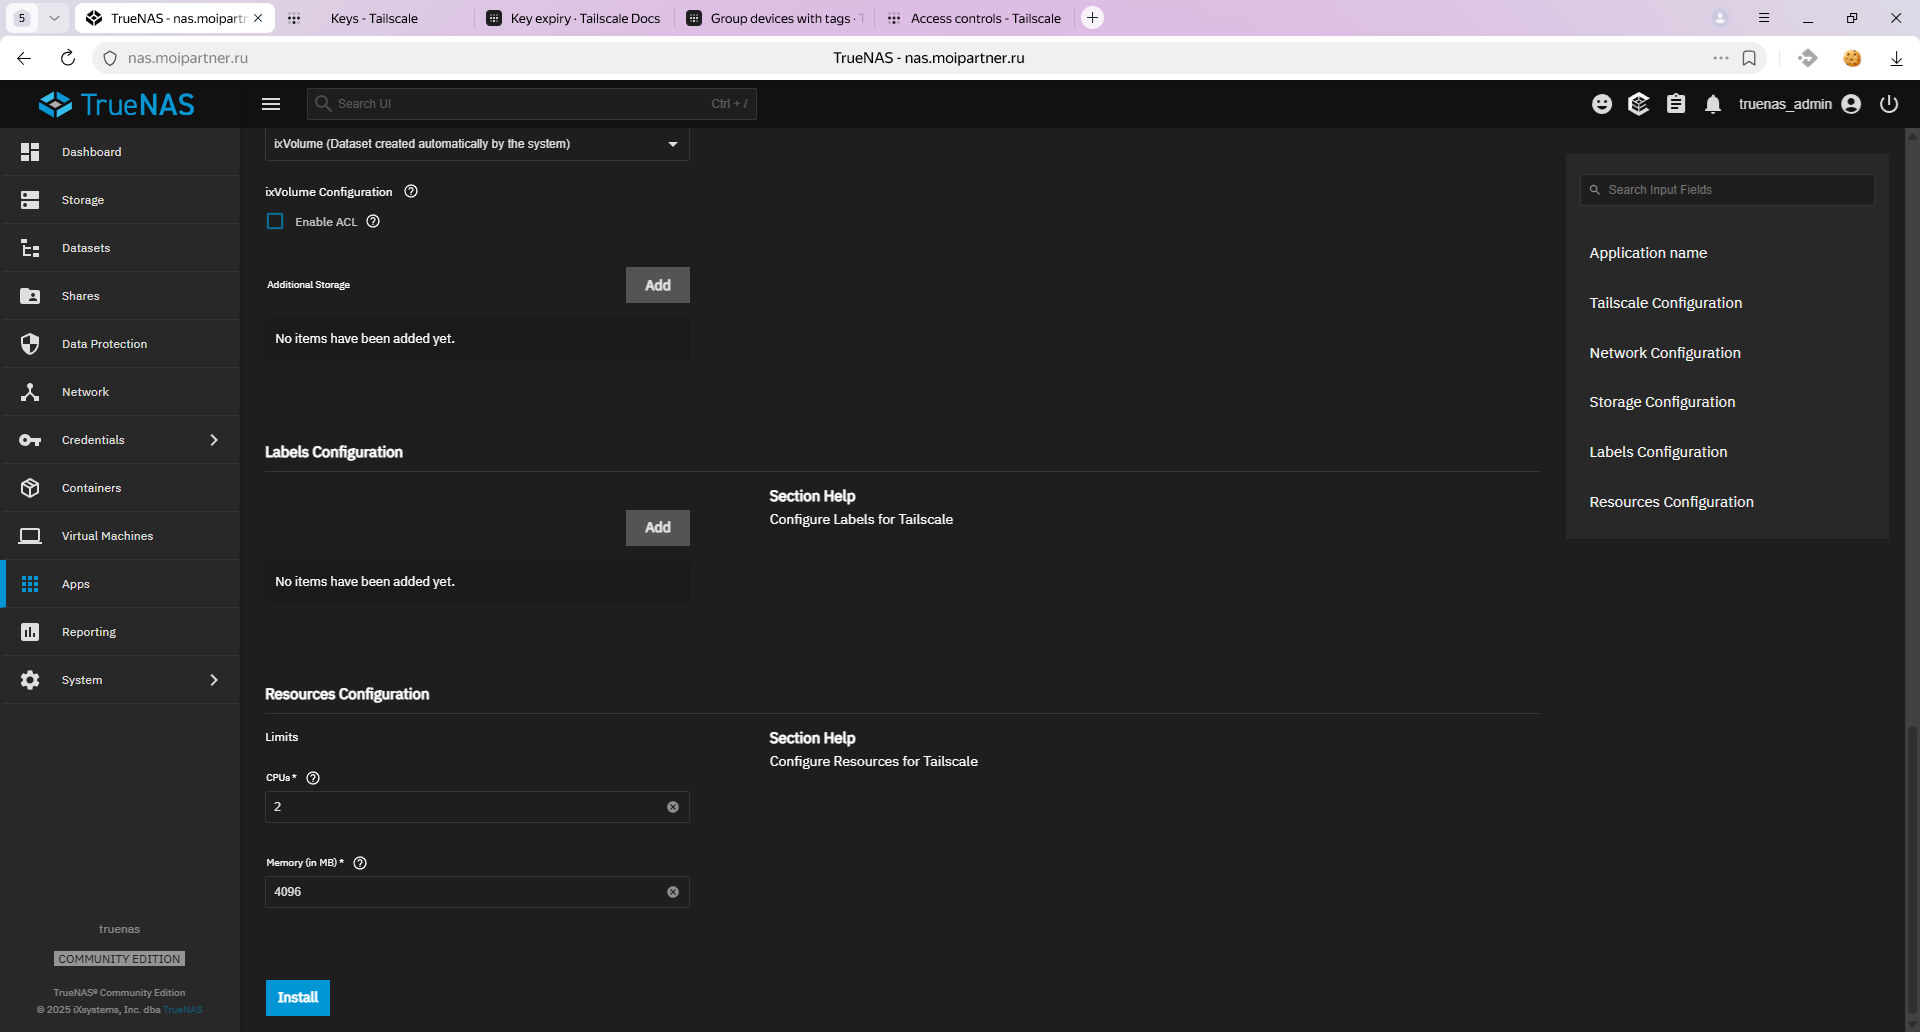Click ixVolume Configuration help icon

pos(411,192)
